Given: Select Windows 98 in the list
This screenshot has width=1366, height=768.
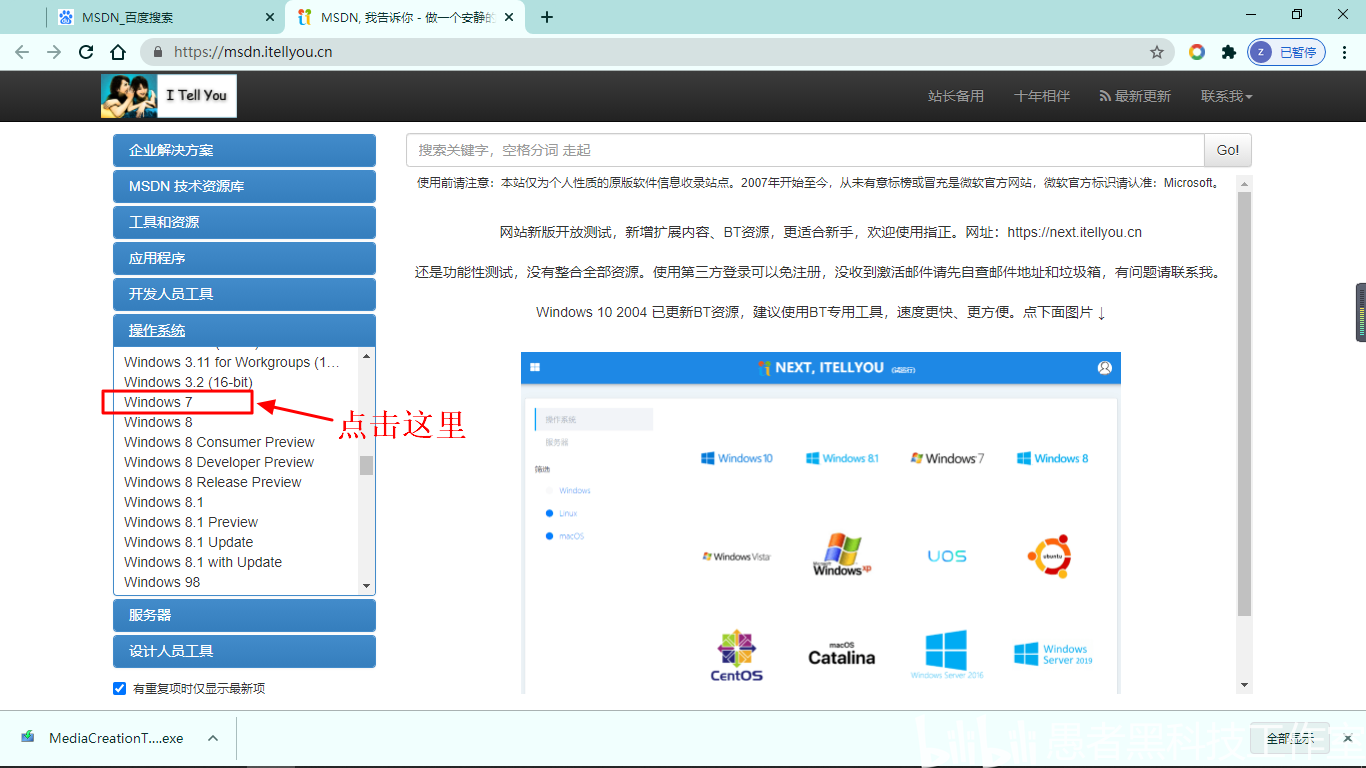Looking at the screenshot, I should tap(162, 582).
